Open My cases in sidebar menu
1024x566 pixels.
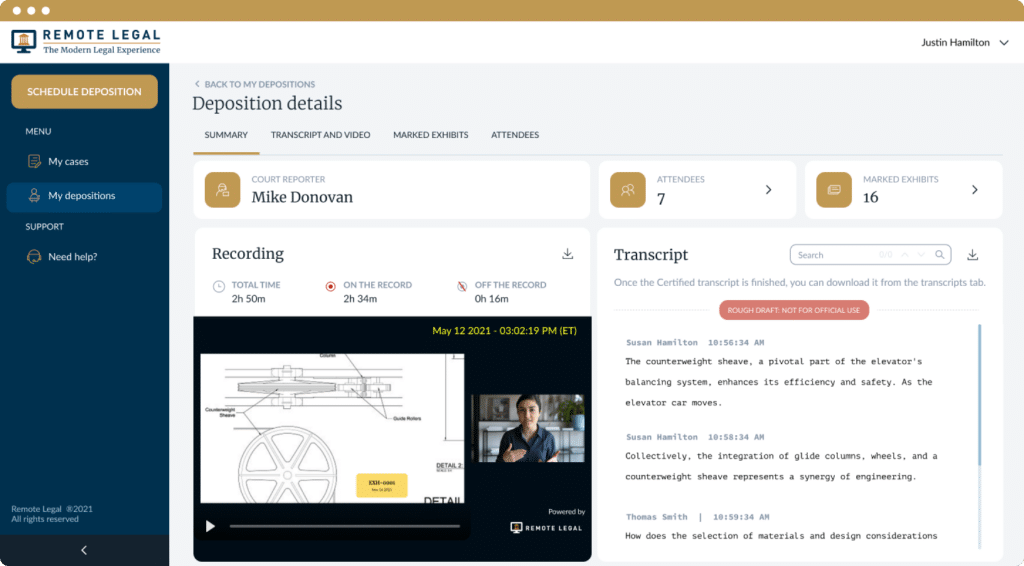(x=68, y=161)
